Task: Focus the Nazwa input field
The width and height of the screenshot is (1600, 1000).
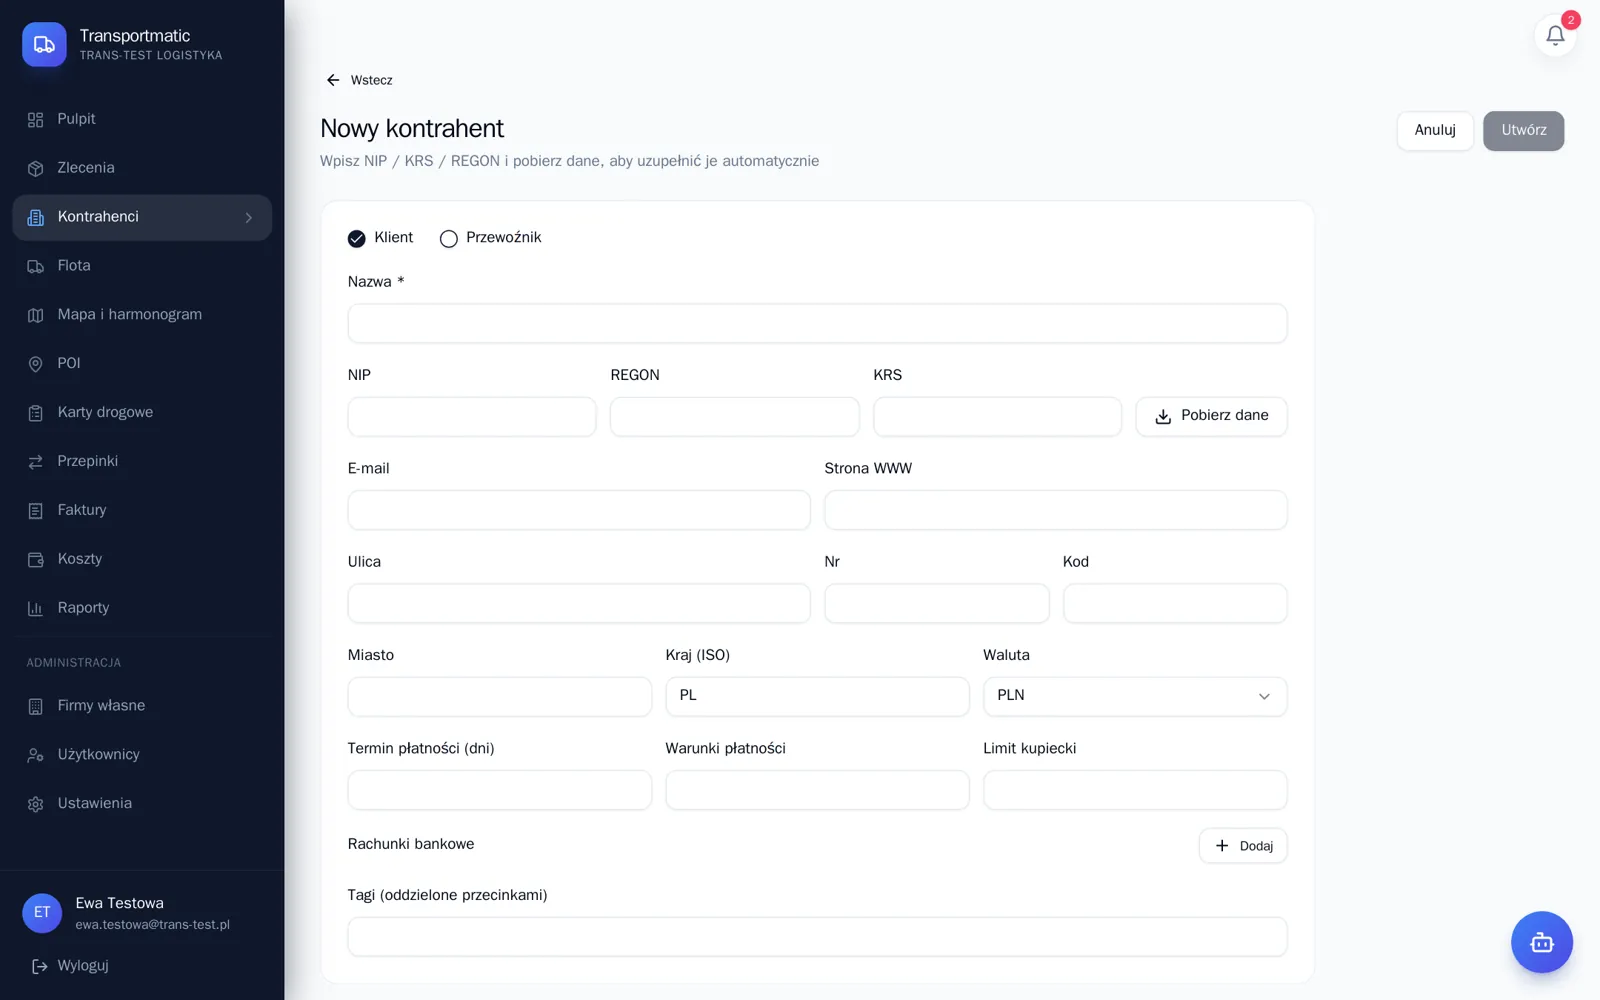Action: point(817,323)
